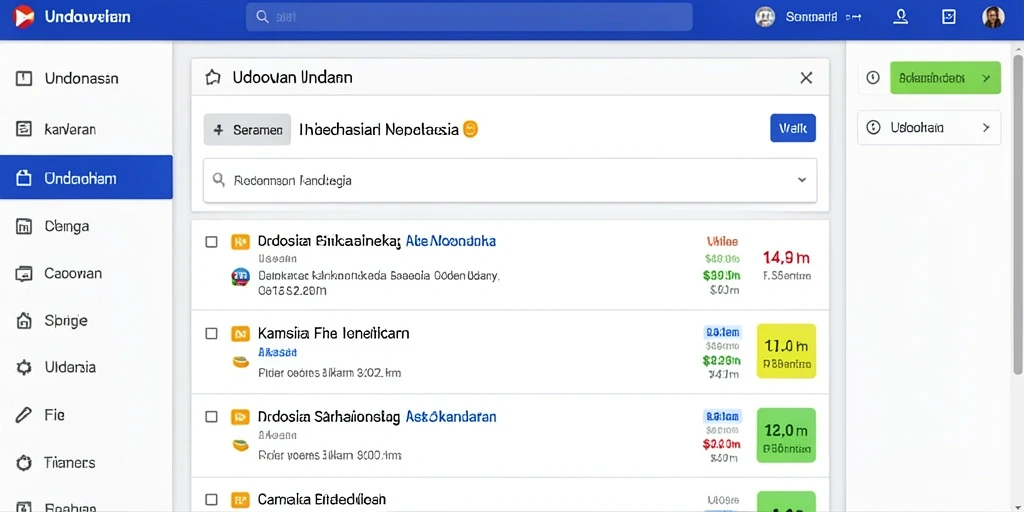Click the Seramen plus button
The width and height of the screenshot is (1024, 512).
pyautogui.click(x=248, y=129)
